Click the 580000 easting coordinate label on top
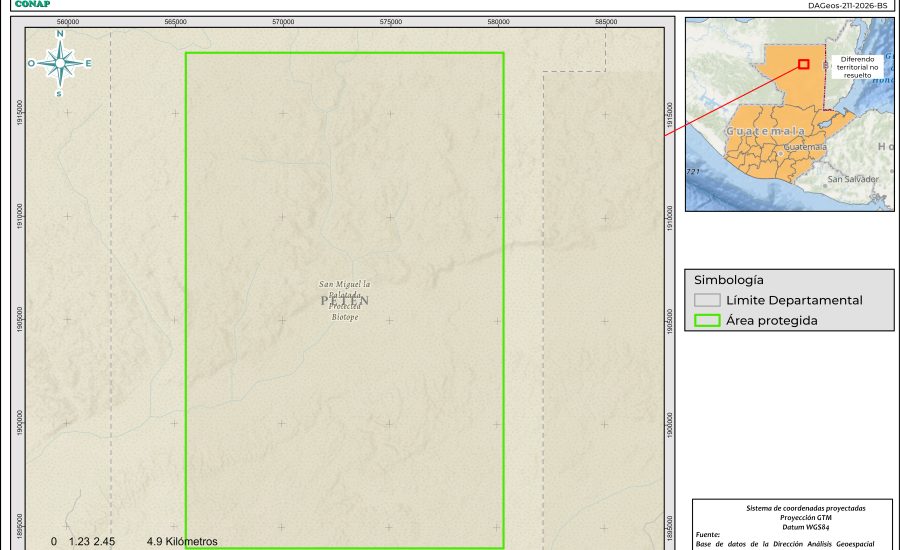 [x=498, y=21]
